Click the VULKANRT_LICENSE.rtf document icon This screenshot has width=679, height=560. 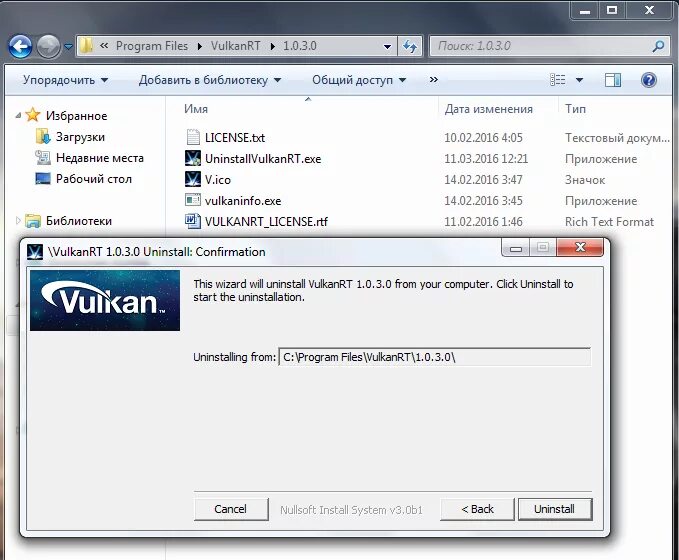193,221
